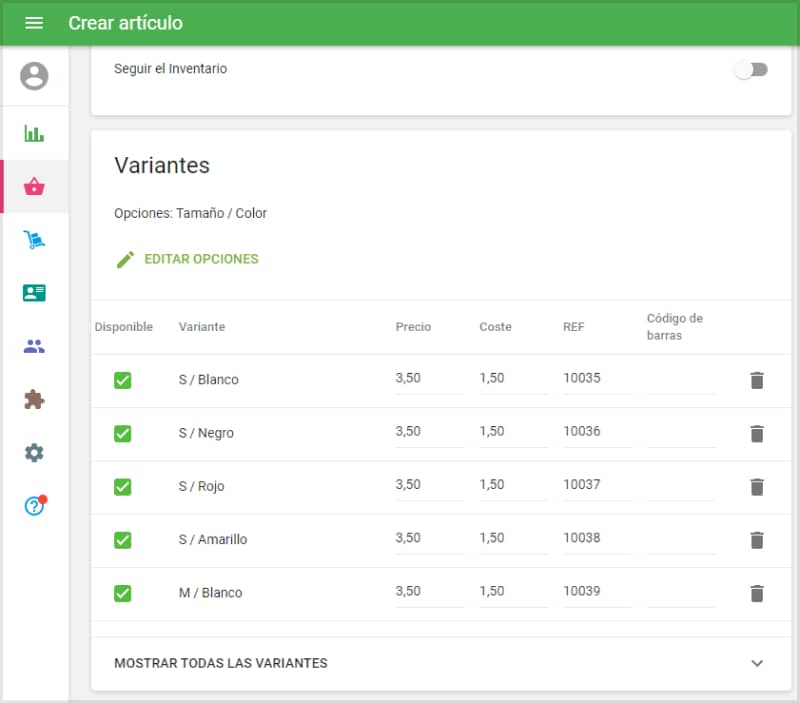Click the barcode field for S / Rojo

(x=680, y=485)
